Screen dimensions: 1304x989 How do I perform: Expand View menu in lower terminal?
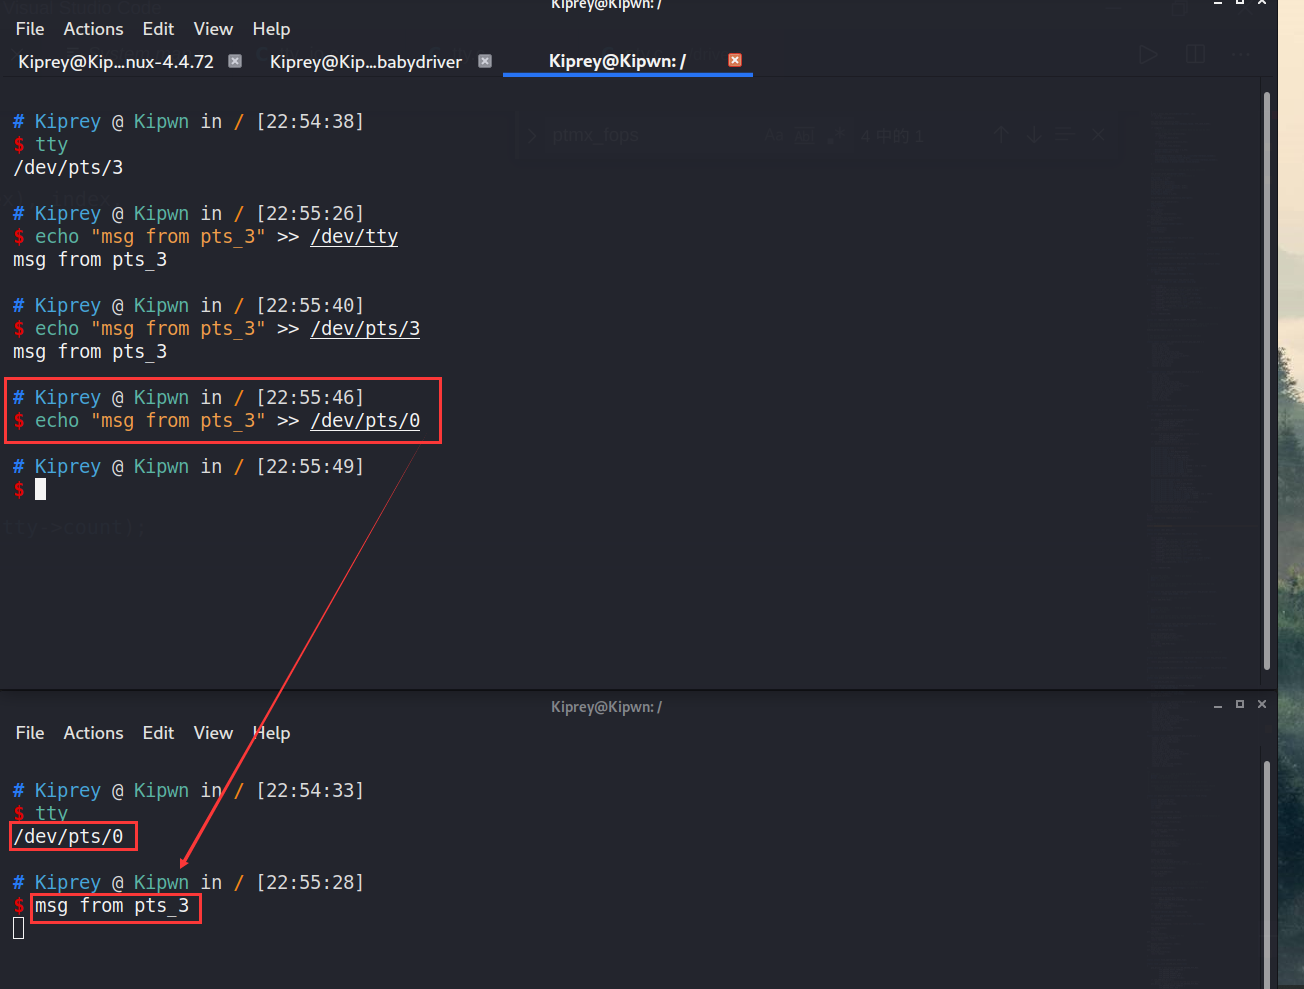[213, 733]
